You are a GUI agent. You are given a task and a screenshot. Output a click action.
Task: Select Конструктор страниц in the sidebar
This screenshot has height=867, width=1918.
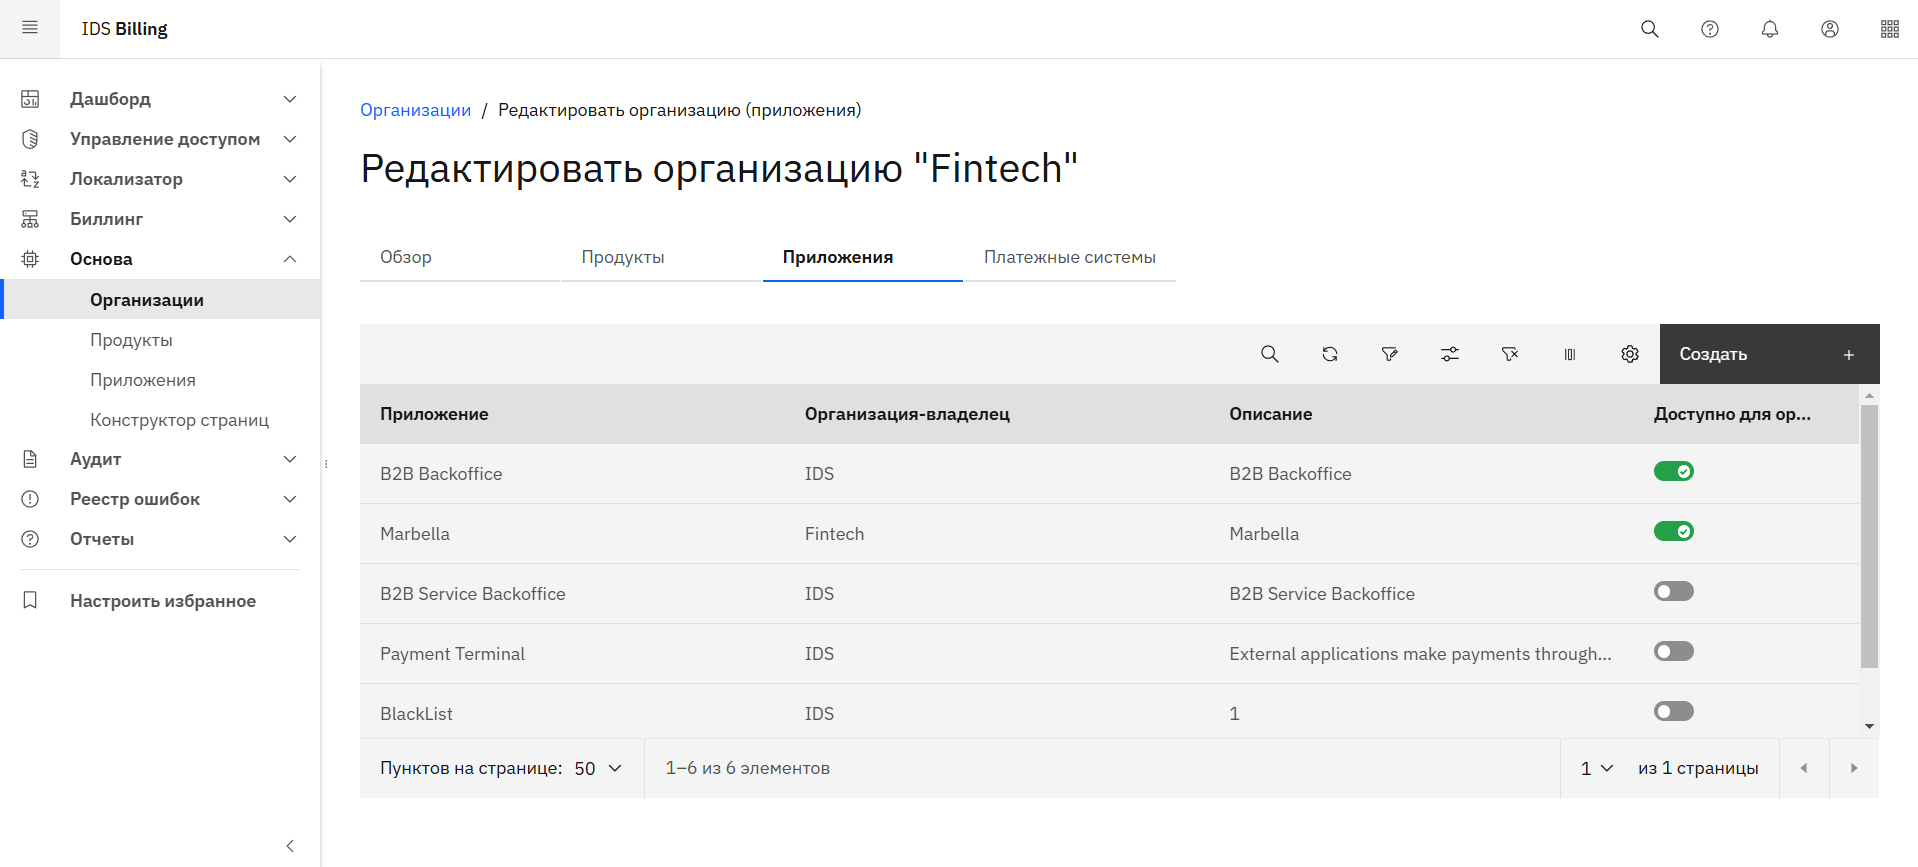(179, 420)
